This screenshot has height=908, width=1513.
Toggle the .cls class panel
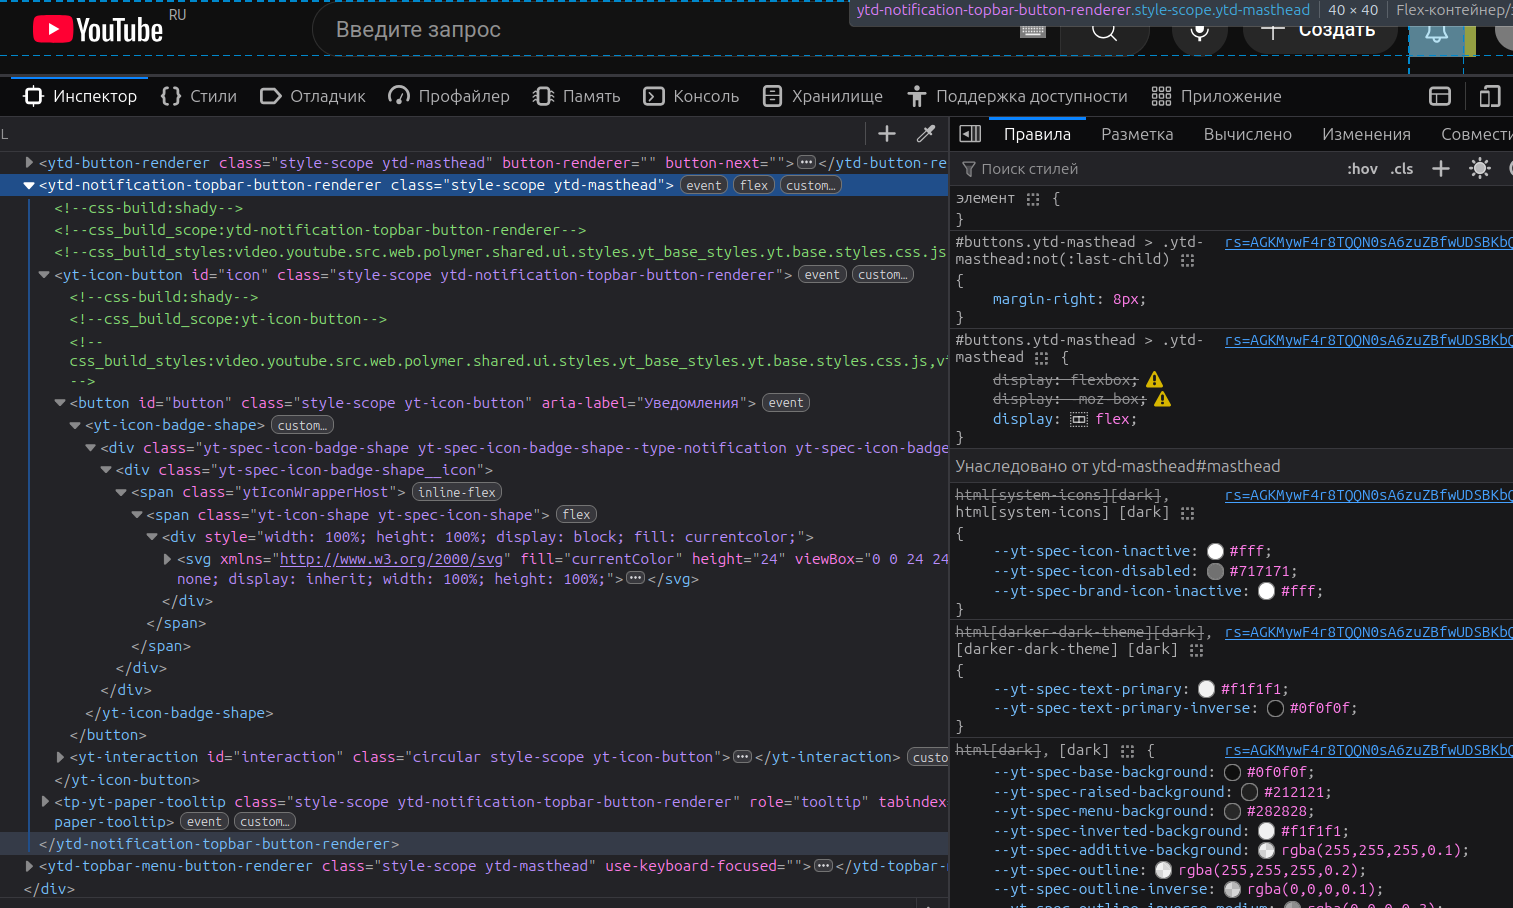pyautogui.click(x=1402, y=169)
